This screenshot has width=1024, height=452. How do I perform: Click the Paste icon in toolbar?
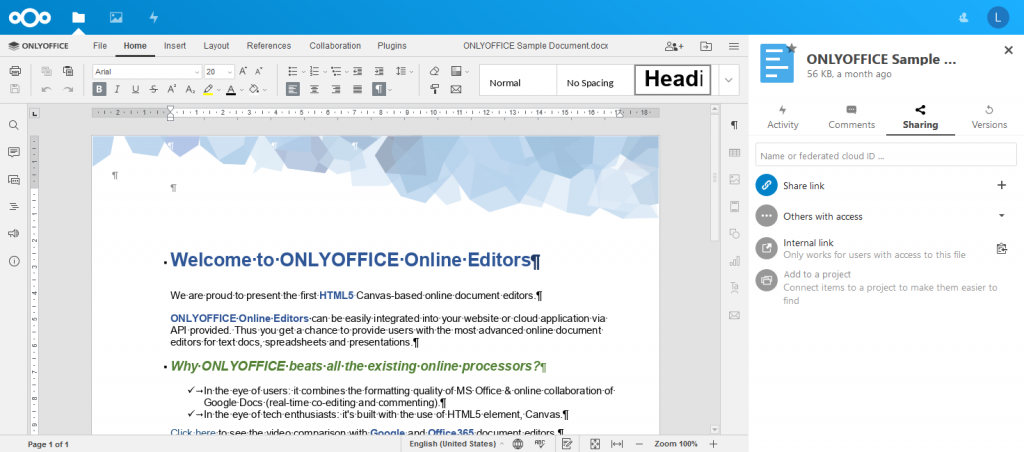pyautogui.click(x=68, y=71)
